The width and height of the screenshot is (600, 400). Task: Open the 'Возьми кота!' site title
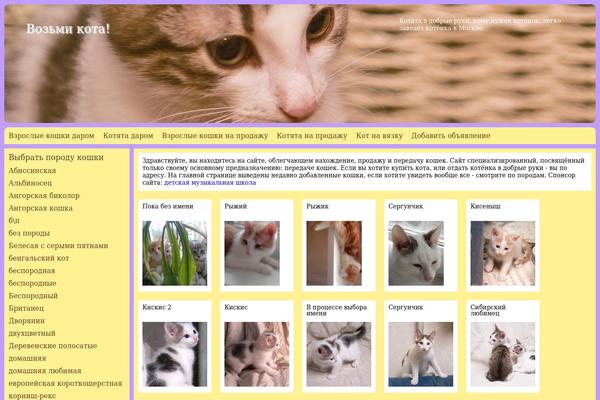click(x=68, y=29)
